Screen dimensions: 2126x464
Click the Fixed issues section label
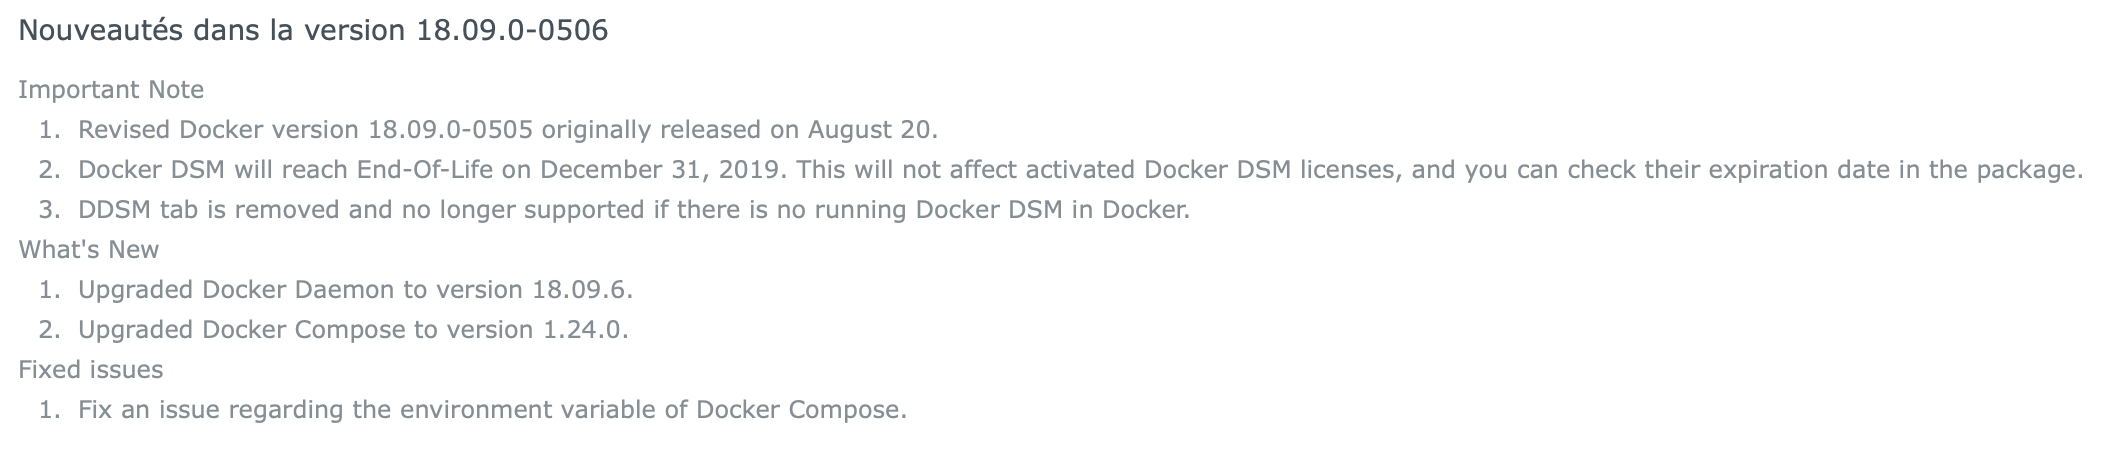point(91,369)
